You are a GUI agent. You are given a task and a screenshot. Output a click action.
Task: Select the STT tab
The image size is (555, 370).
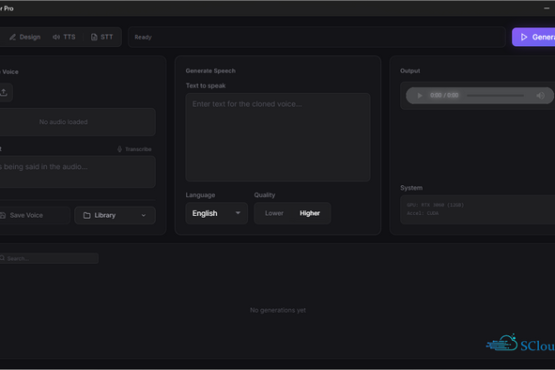click(x=102, y=37)
